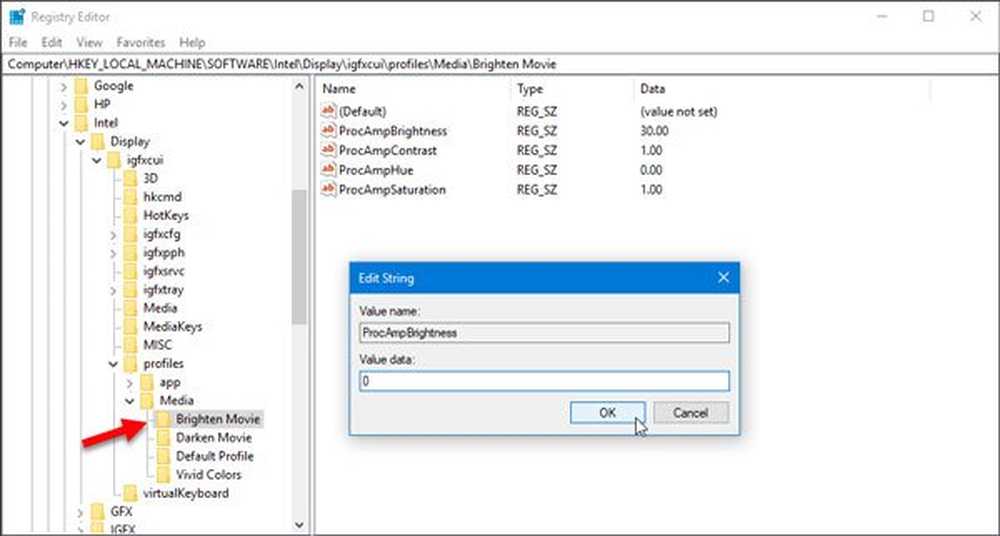Viewport: 1000px width, 536px height.
Task: Expand the igfxpph key
Action: pos(114,253)
